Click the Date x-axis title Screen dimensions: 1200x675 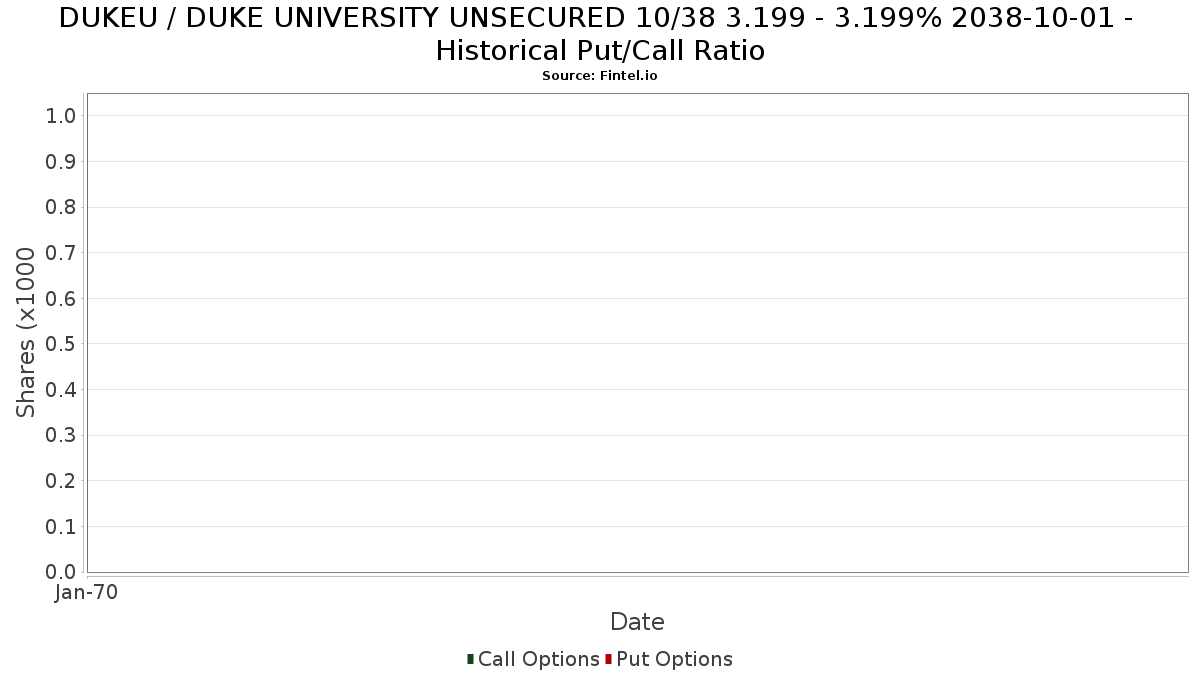pos(637,622)
